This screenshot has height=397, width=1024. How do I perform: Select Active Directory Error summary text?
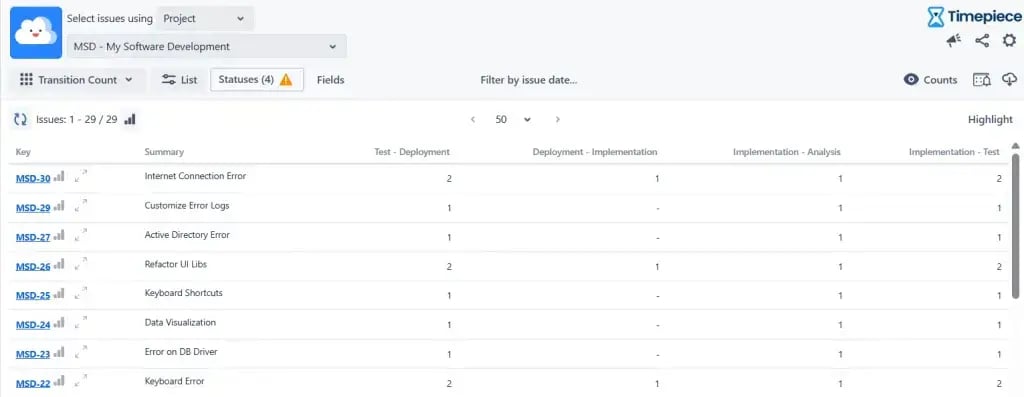(187, 234)
